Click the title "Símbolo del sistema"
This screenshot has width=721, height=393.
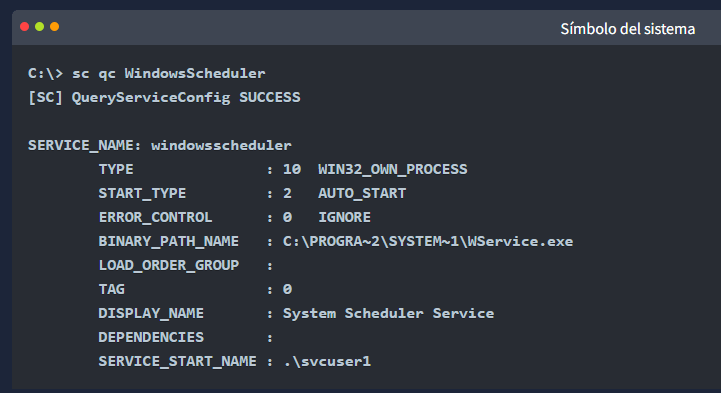pos(627,29)
